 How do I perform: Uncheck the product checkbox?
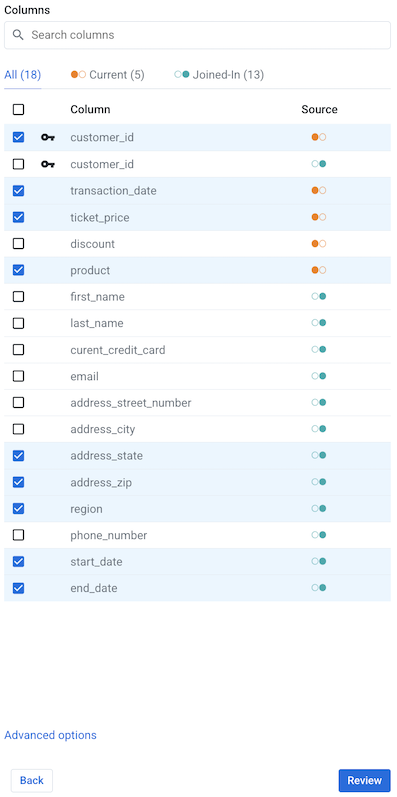pyautogui.click(x=18, y=270)
